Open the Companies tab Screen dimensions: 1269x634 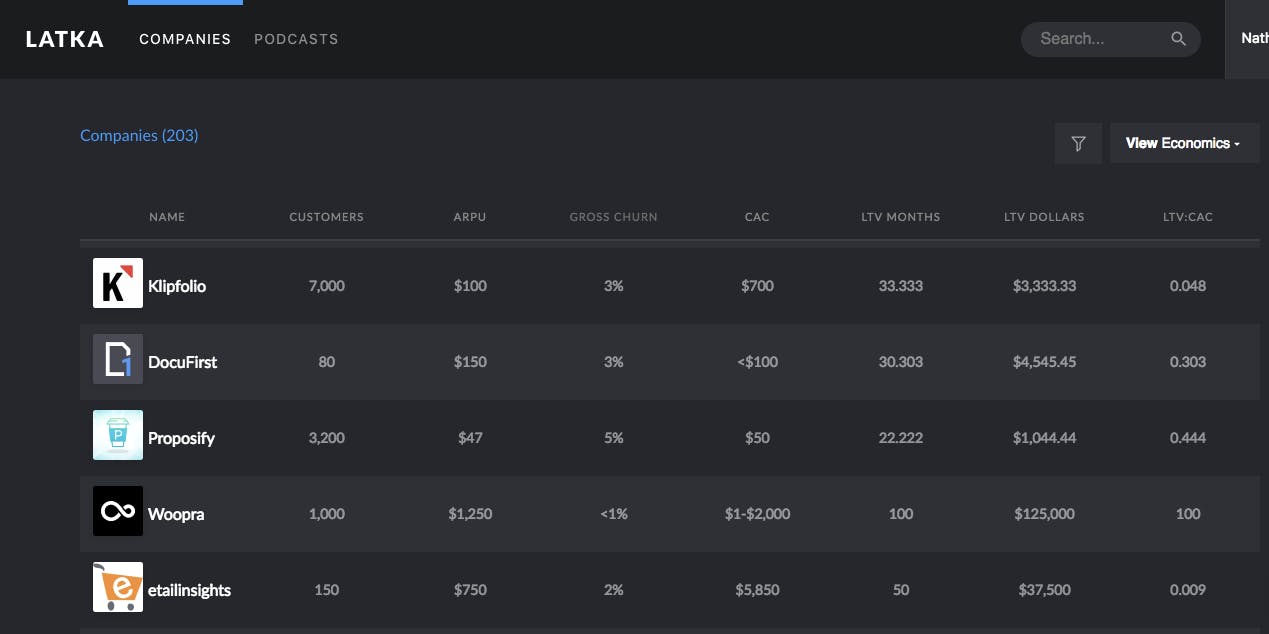pos(185,39)
